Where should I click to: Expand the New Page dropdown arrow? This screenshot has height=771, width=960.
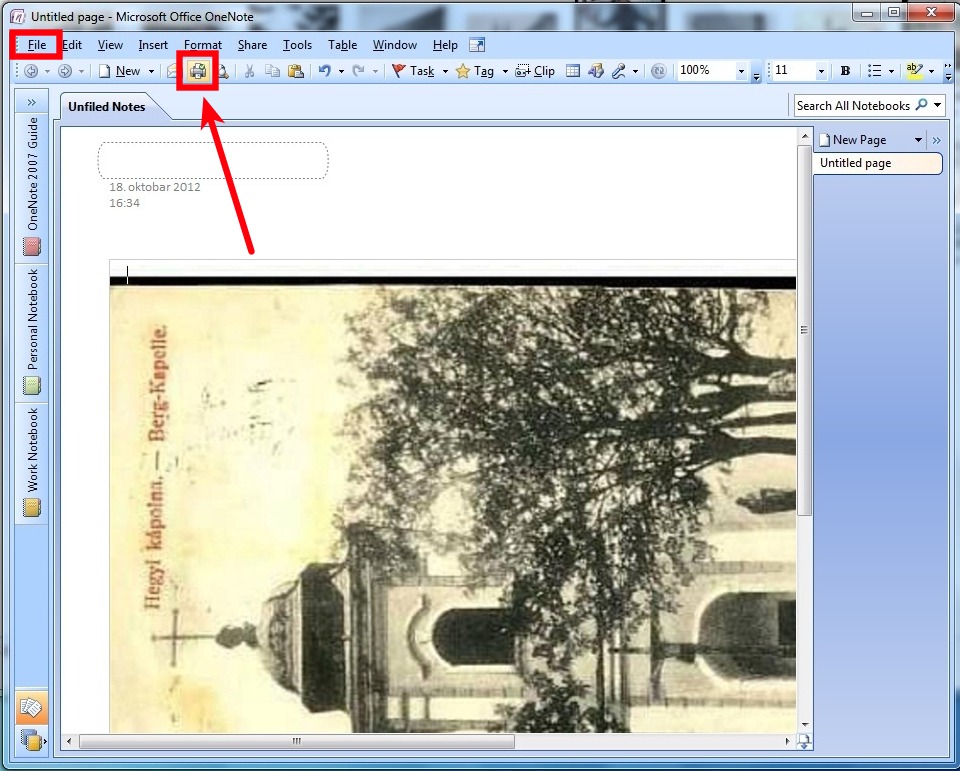click(918, 140)
